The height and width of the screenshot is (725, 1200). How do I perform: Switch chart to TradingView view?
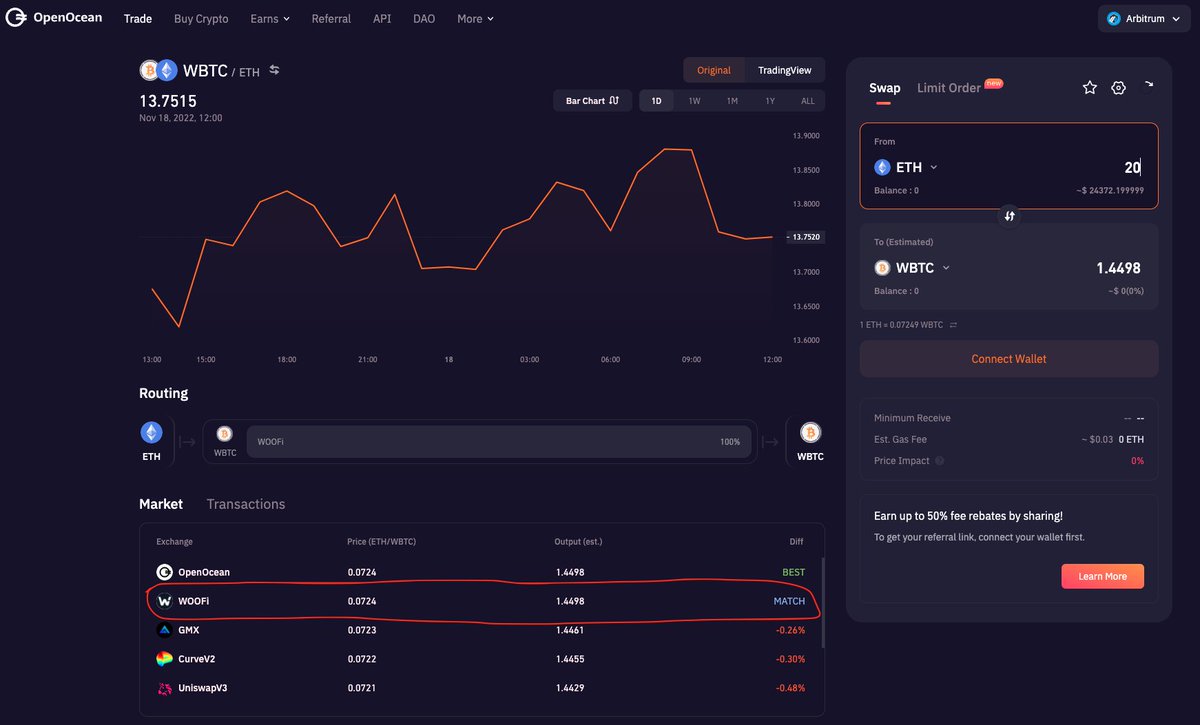click(785, 70)
